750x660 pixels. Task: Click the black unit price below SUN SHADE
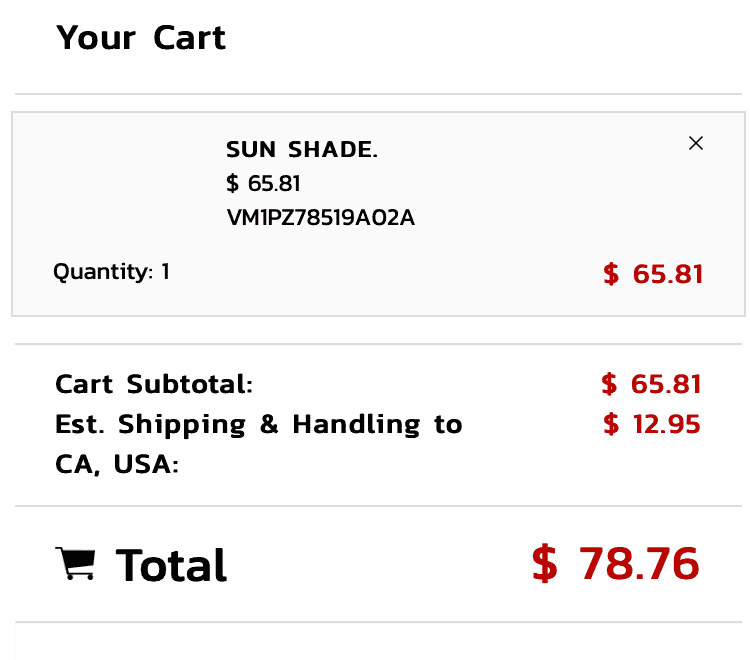coord(263,184)
